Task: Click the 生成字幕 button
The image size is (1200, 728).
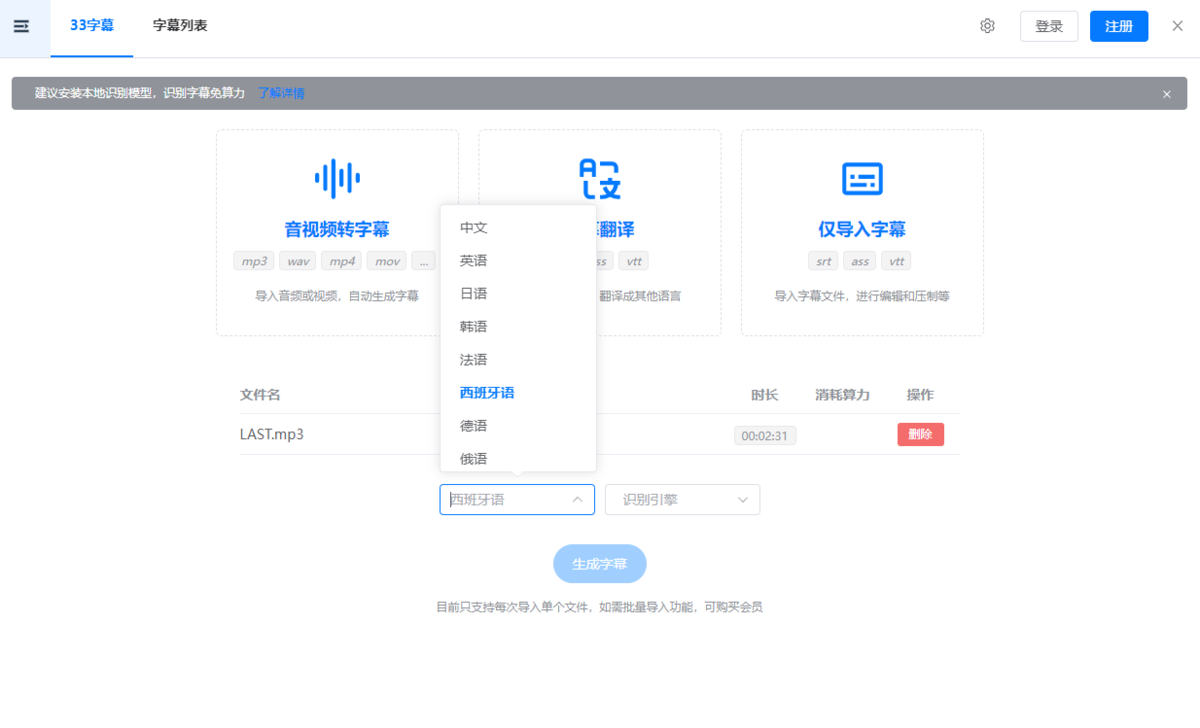Action: pos(599,564)
